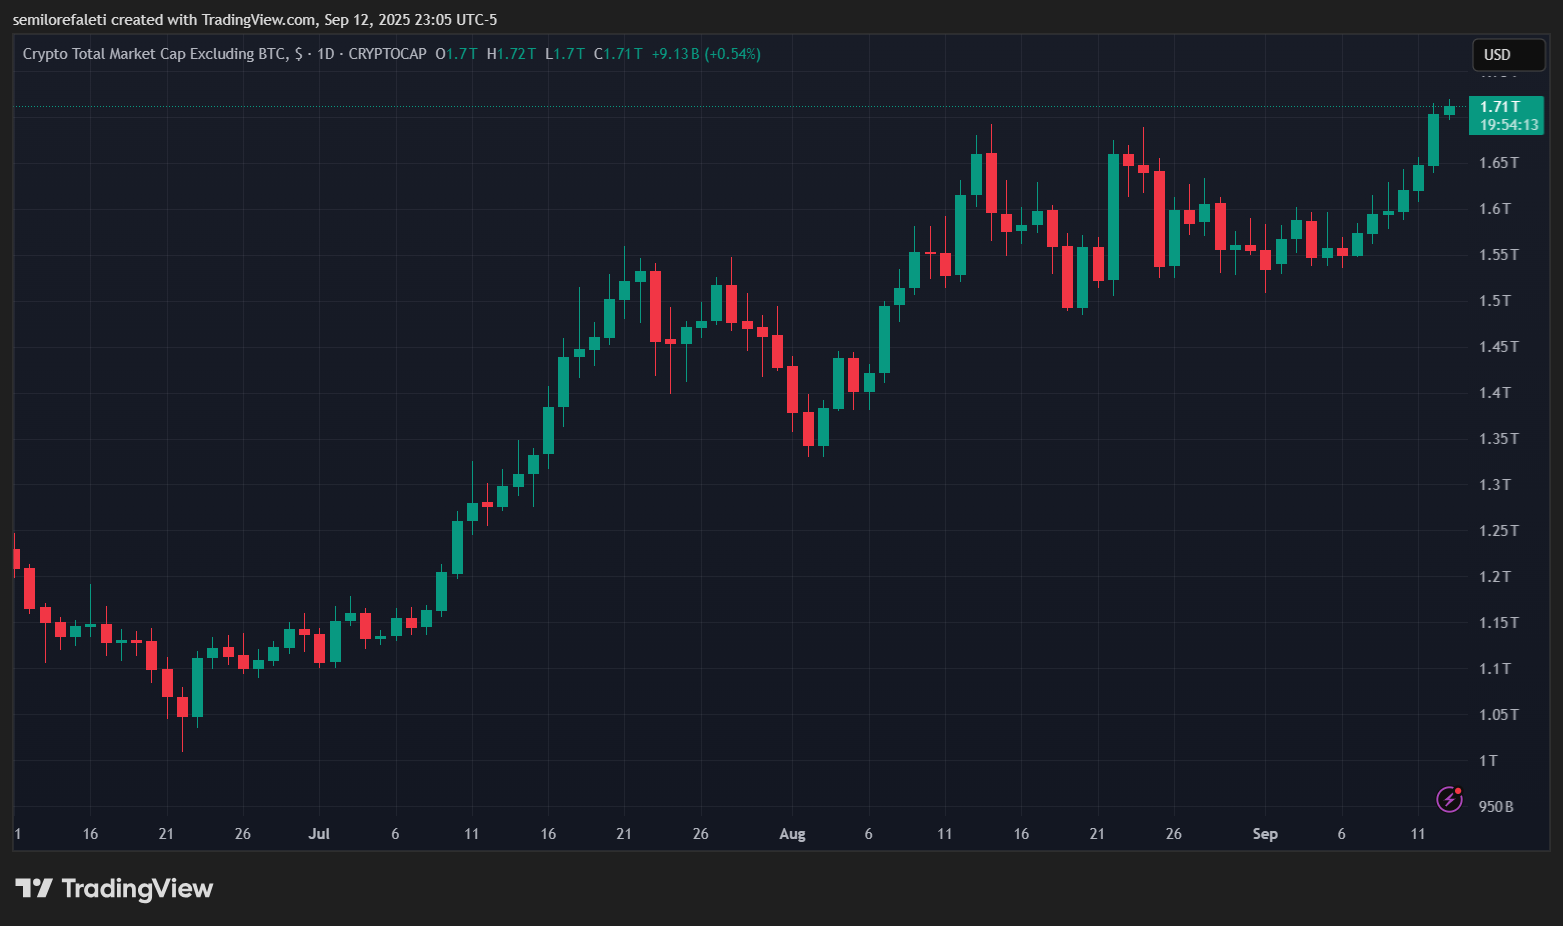The height and width of the screenshot is (926, 1563).
Task: Click the 'Sep' label on time axis
Action: (x=1265, y=833)
